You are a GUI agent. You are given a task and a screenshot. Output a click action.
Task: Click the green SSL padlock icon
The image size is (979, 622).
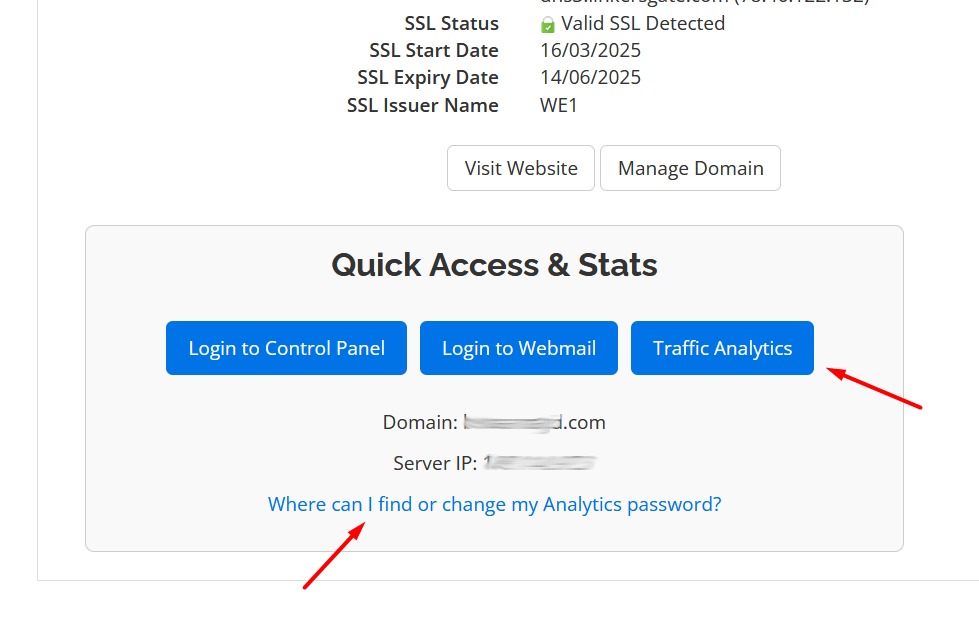click(547, 24)
